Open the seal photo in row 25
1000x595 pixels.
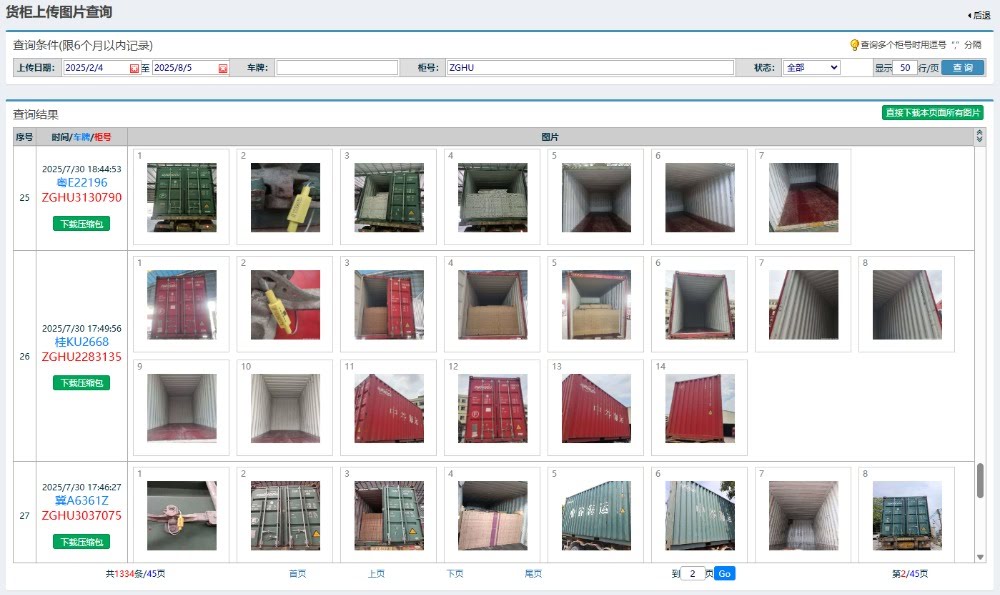[x=285, y=198]
